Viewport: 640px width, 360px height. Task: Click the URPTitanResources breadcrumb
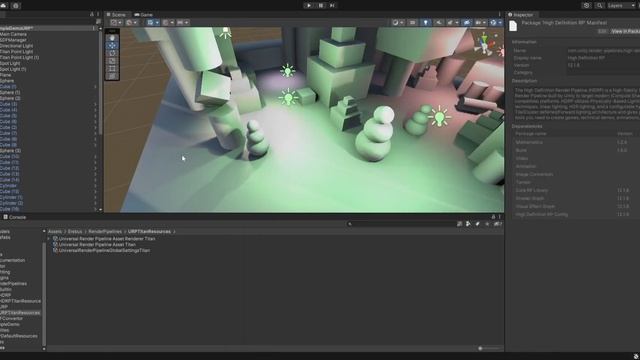coord(149,231)
